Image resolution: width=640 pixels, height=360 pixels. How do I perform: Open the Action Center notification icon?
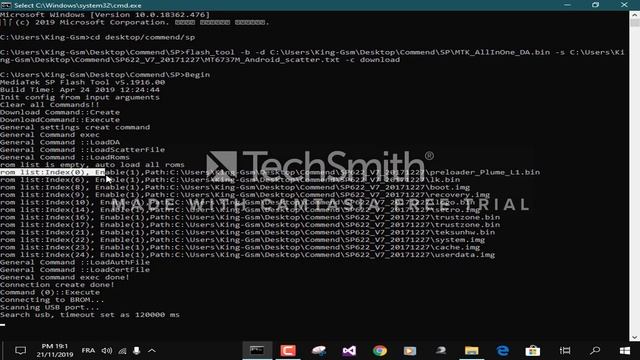pyautogui.click(x=20, y=351)
